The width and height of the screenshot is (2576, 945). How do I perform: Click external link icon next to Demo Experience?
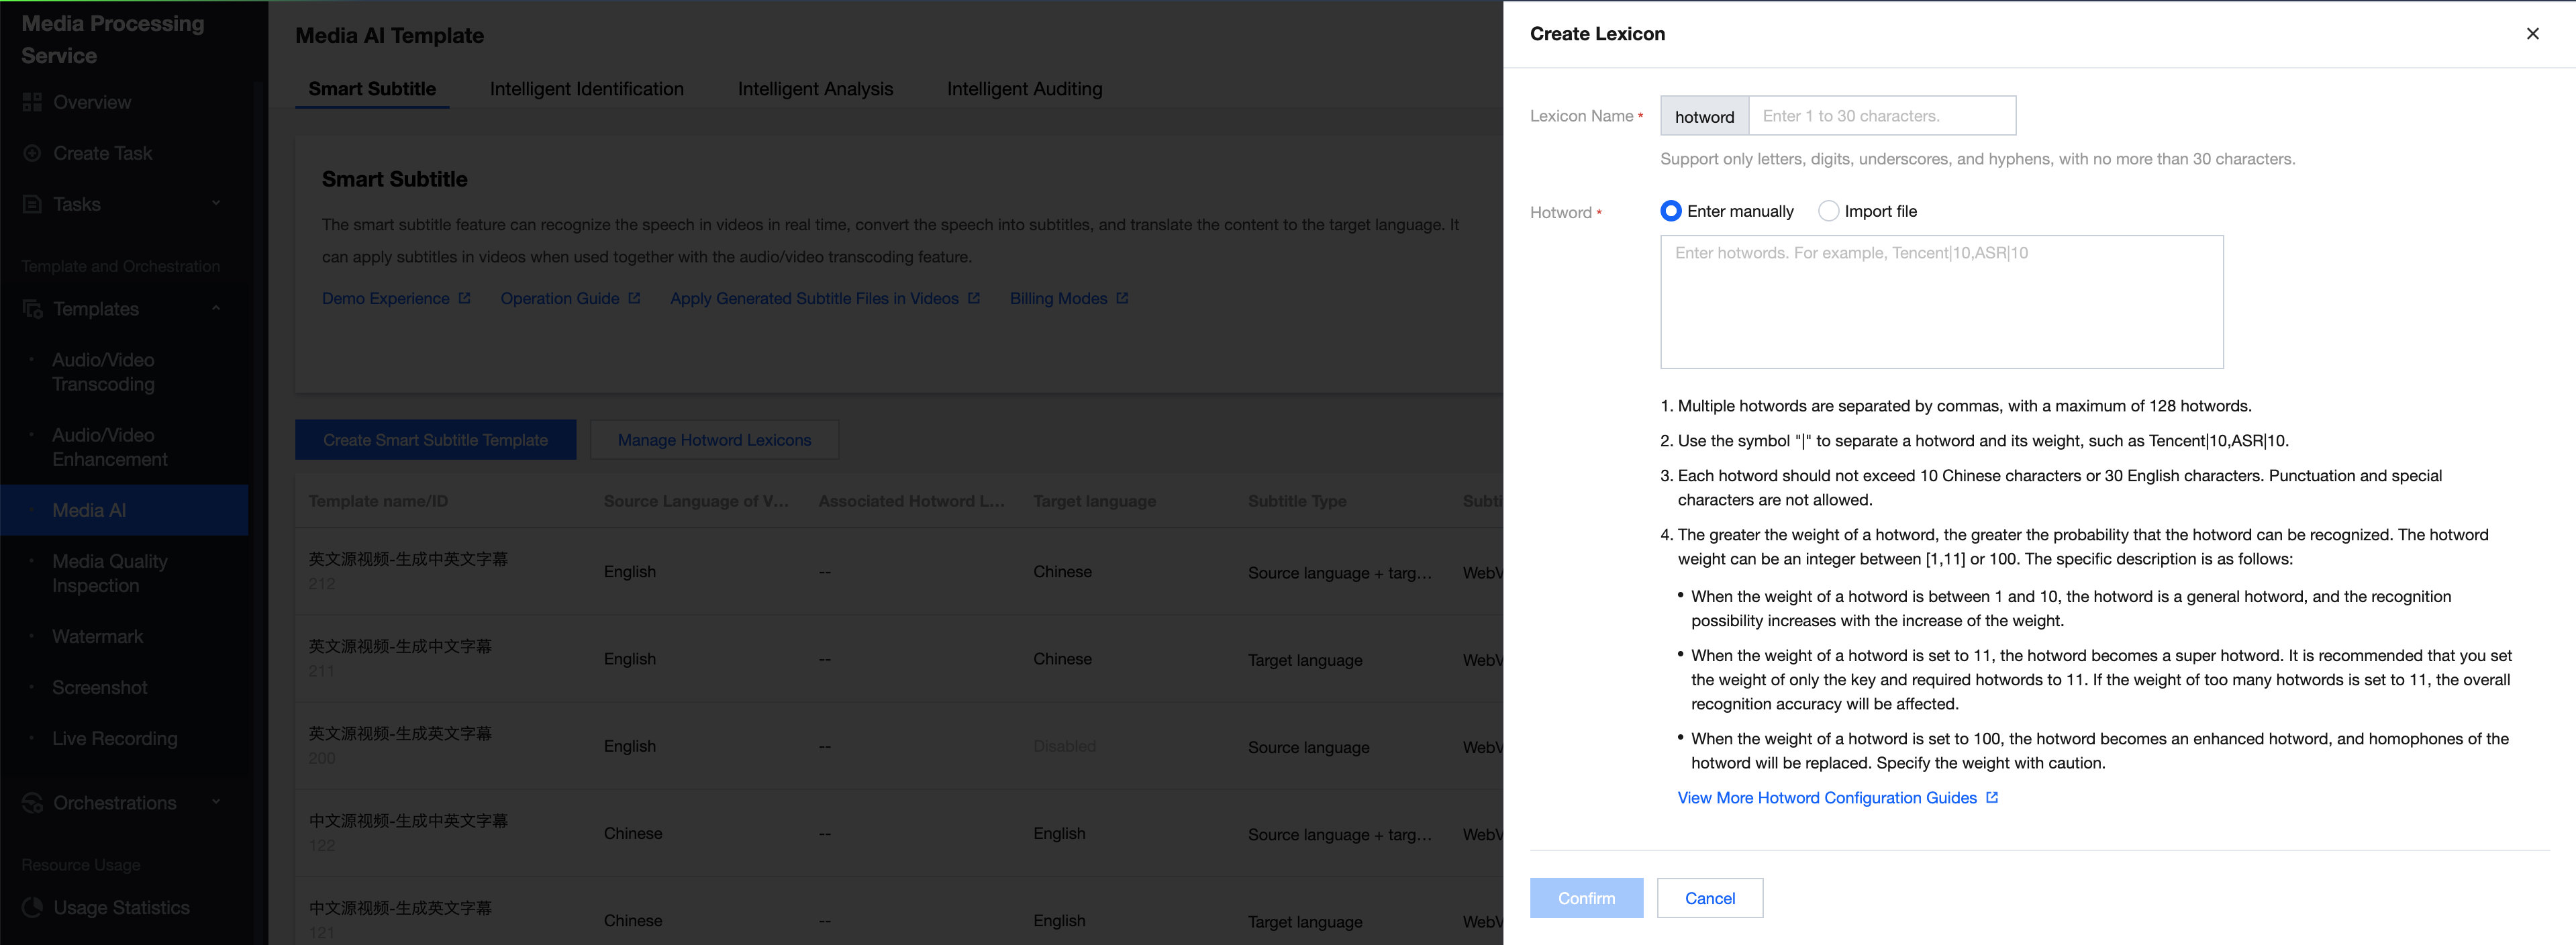point(464,298)
